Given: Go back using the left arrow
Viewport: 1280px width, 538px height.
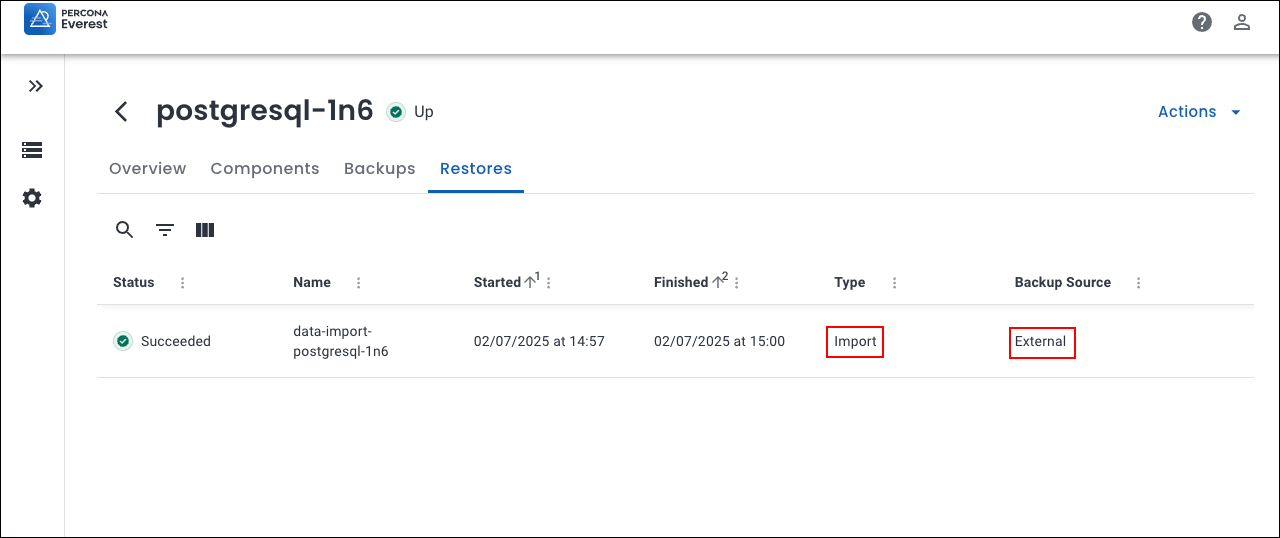Looking at the screenshot, I should point(121,112).
